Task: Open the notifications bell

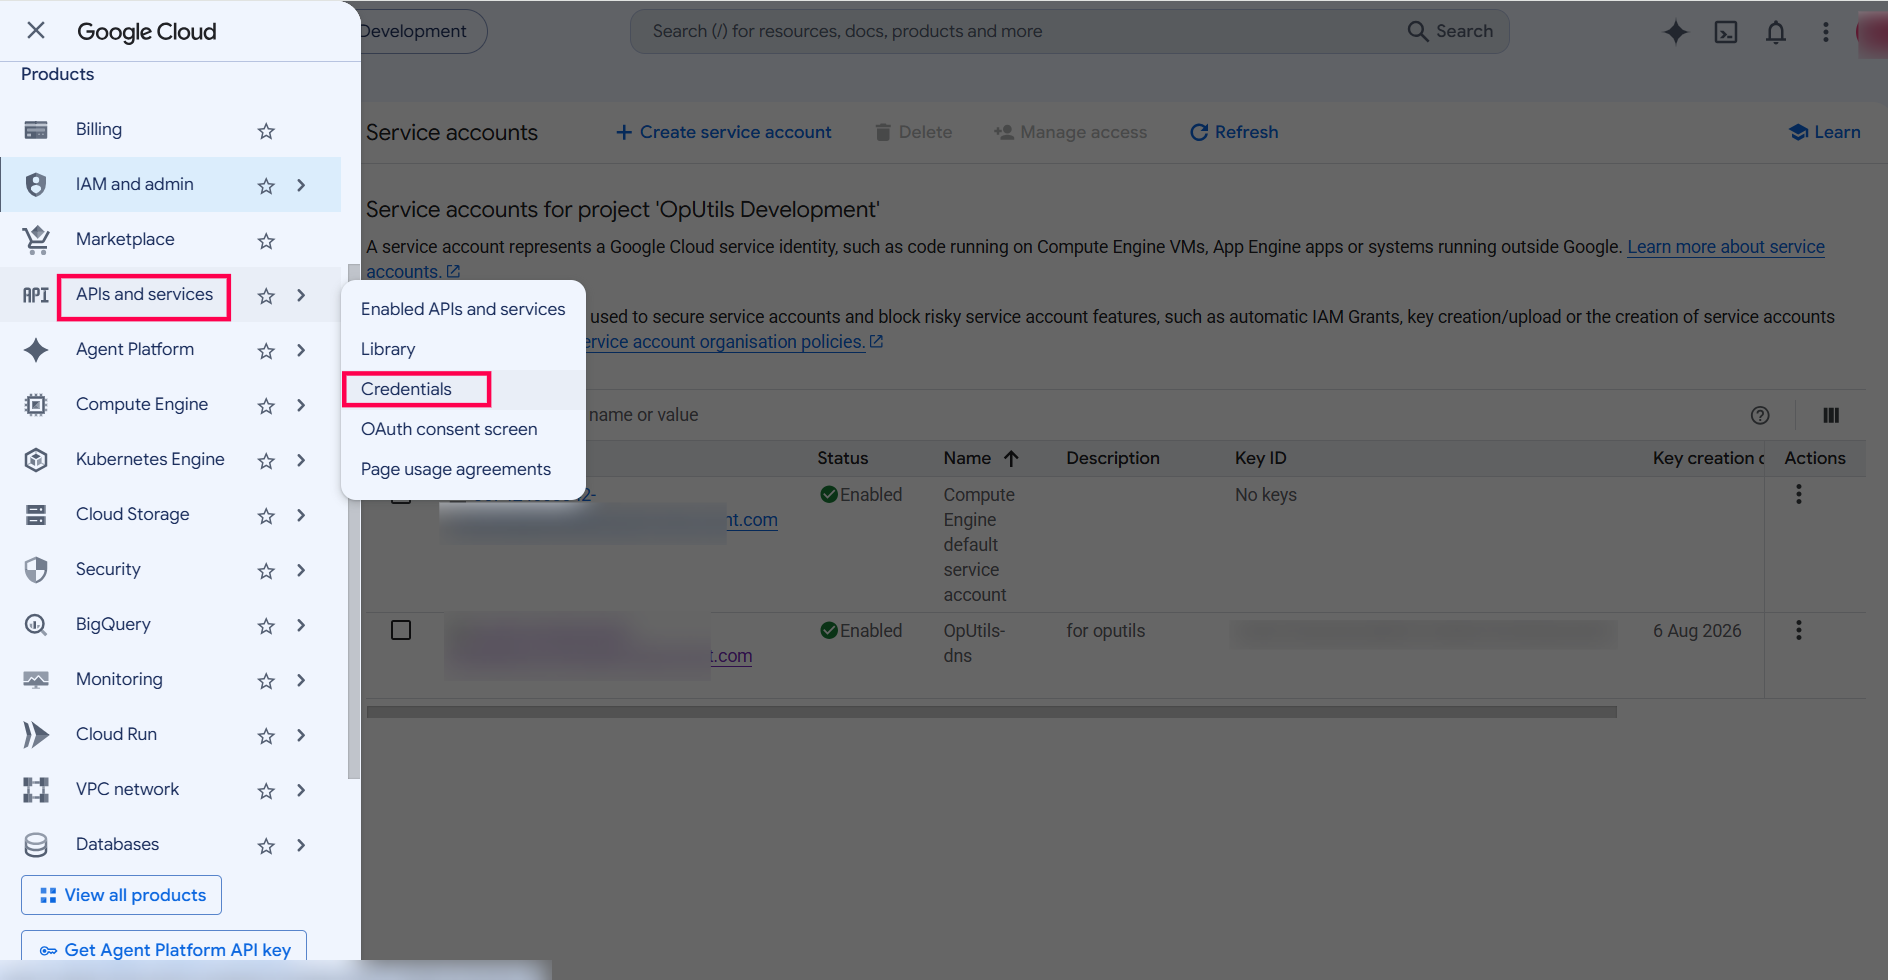Action: 1776,32
